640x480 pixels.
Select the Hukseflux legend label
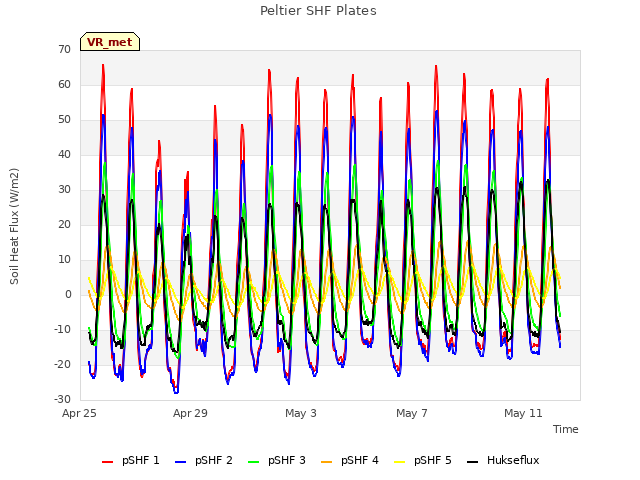click(x=513, y=460)
